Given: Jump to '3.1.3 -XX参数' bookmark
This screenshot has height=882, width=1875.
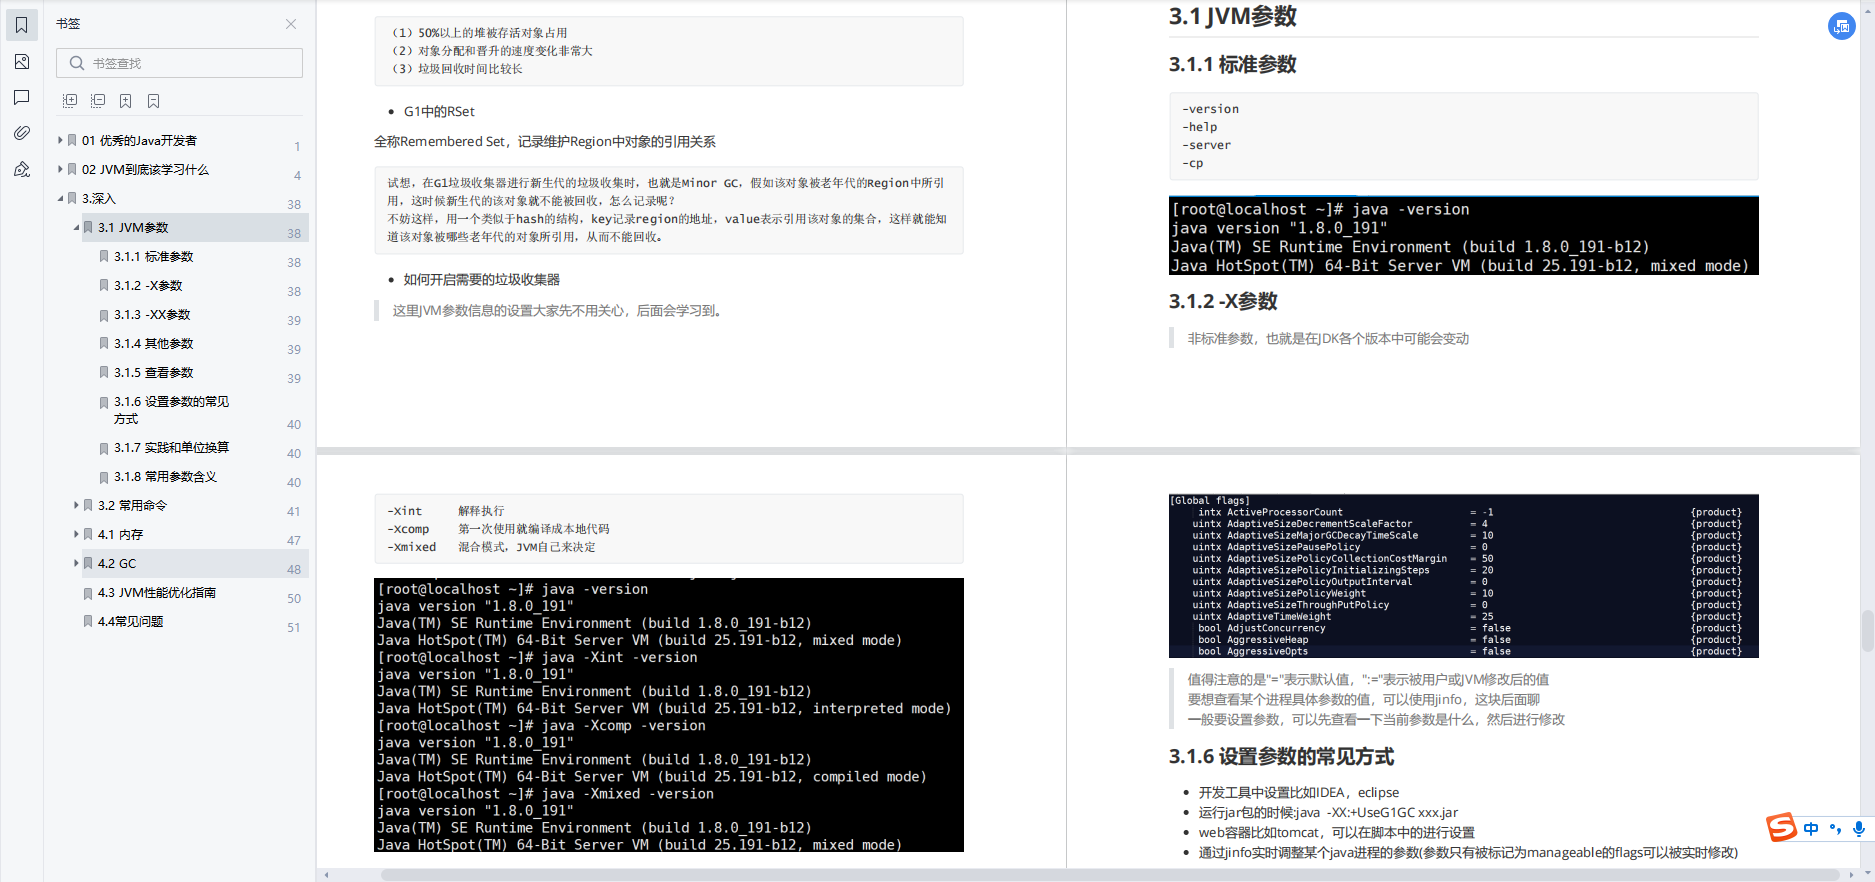Looking at the screenshot, I should tap(152, 315).
